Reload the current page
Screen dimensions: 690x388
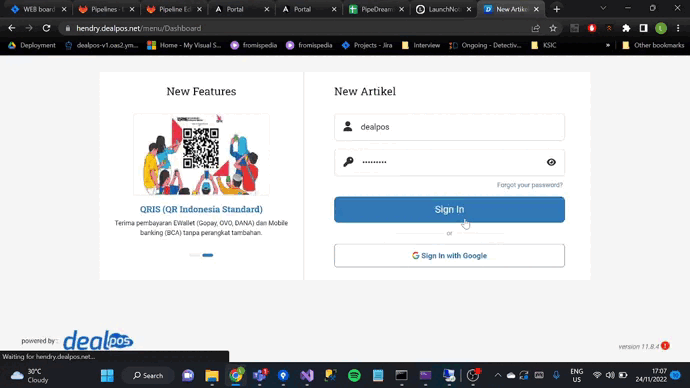[x=46, y=28]
